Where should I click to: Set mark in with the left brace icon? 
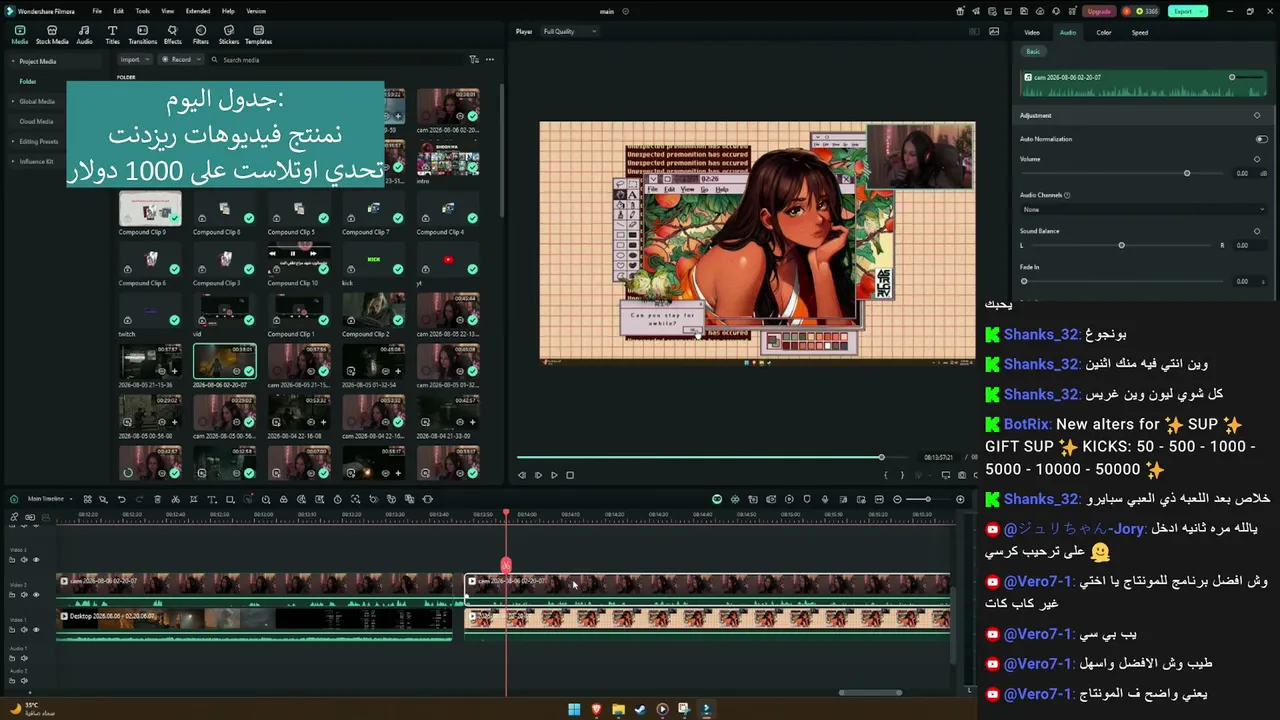[885, 475]
